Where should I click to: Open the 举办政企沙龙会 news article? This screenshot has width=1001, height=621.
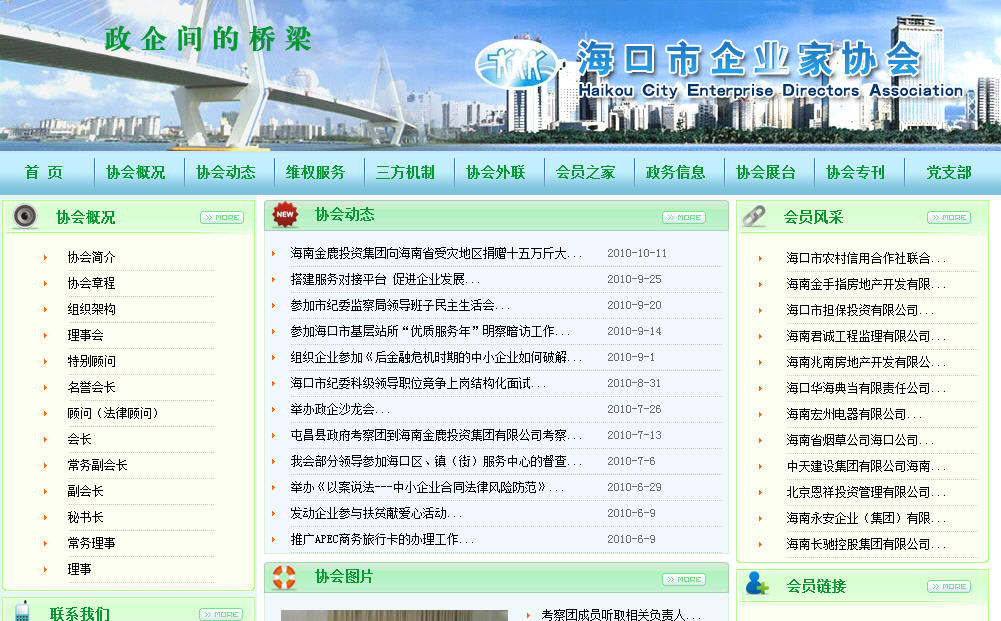[x=340, y=409]
